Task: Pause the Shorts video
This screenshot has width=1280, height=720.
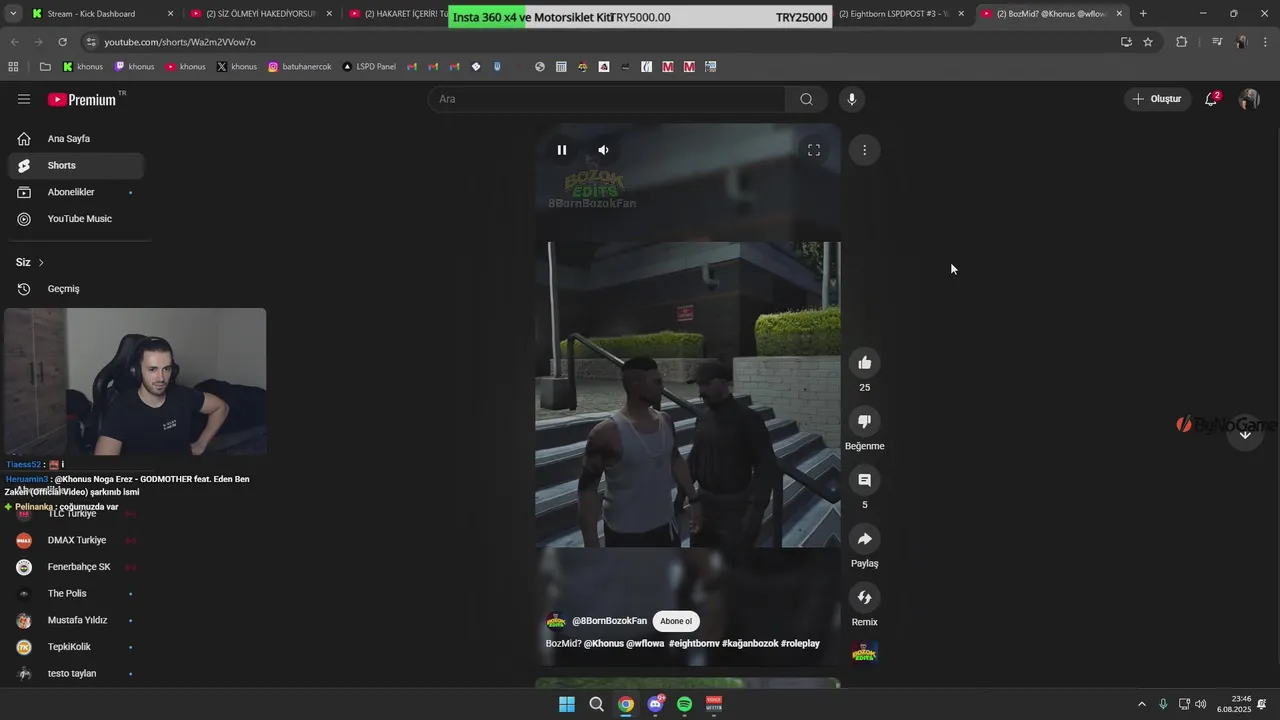Action: pyautogui.click(x=562, y=150)
